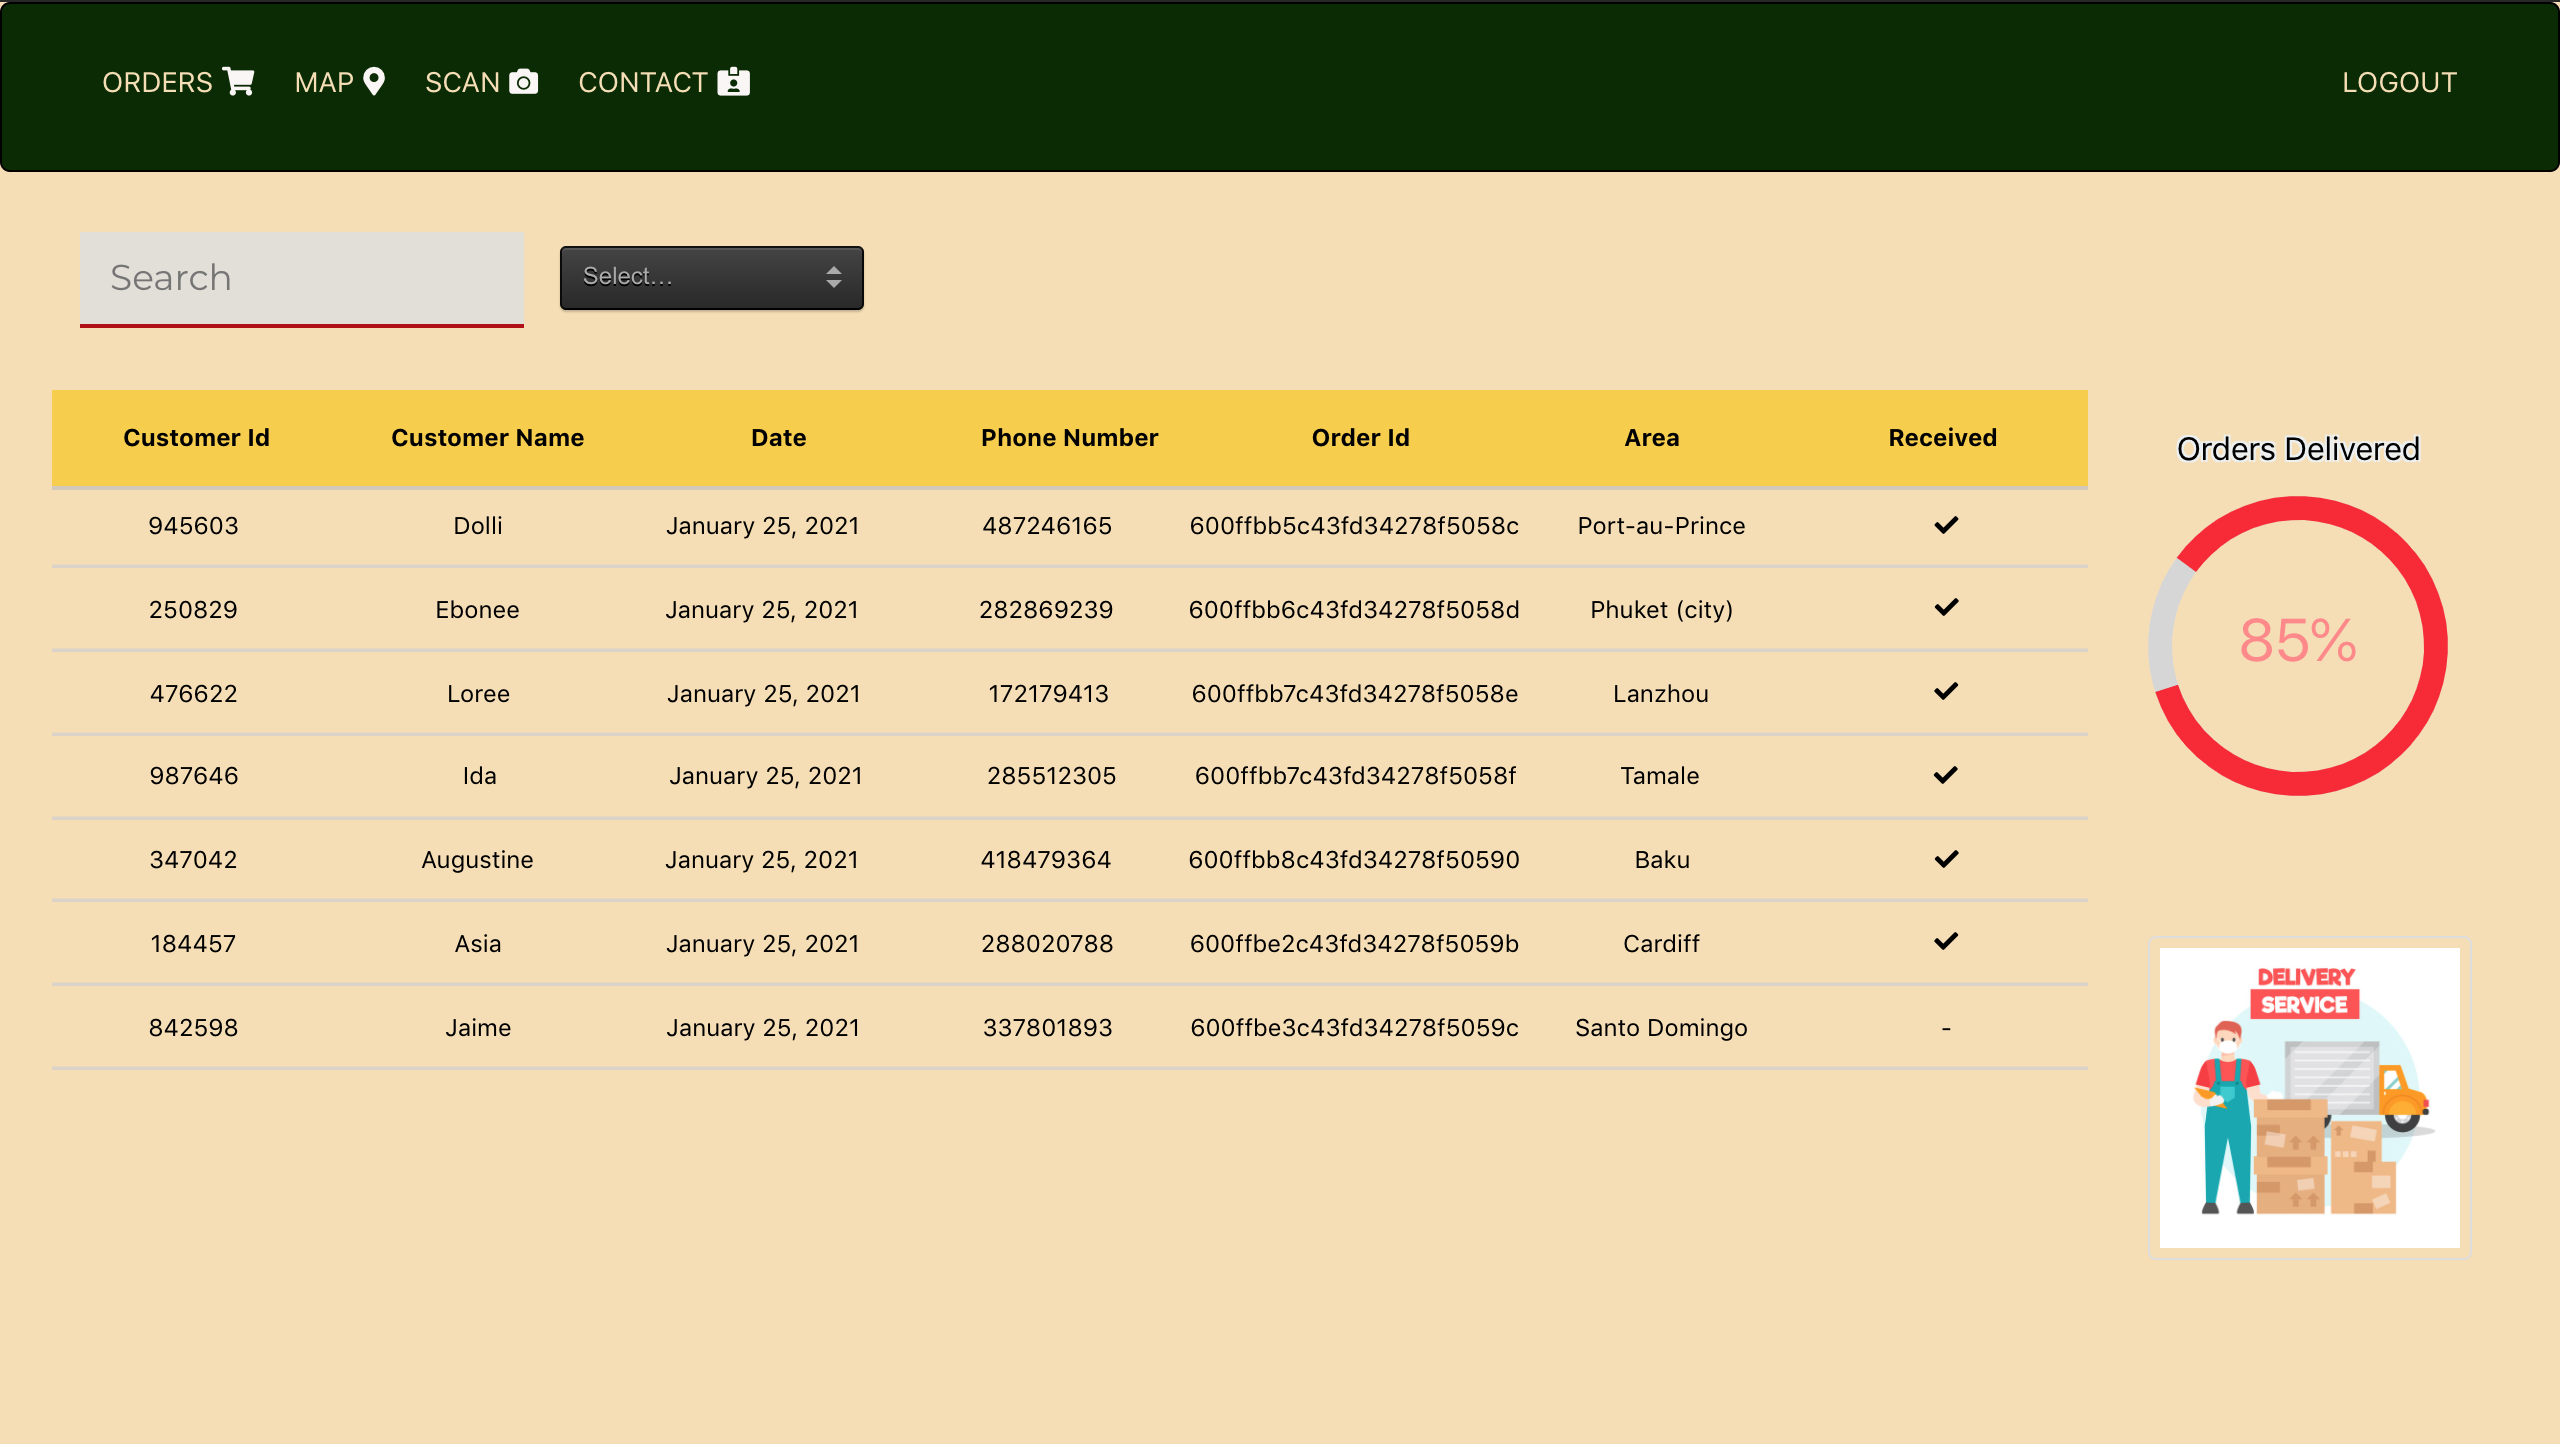Click the LOGOUT link

[2398, 82]
